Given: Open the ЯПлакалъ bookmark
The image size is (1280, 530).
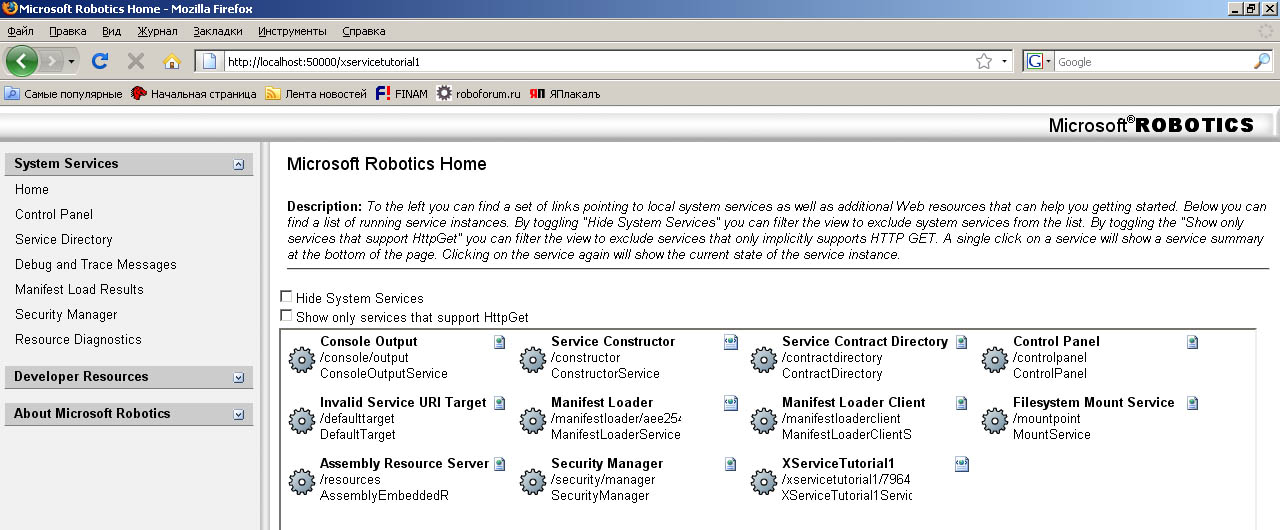Looking at the screenshot, I should click(565, 94).
